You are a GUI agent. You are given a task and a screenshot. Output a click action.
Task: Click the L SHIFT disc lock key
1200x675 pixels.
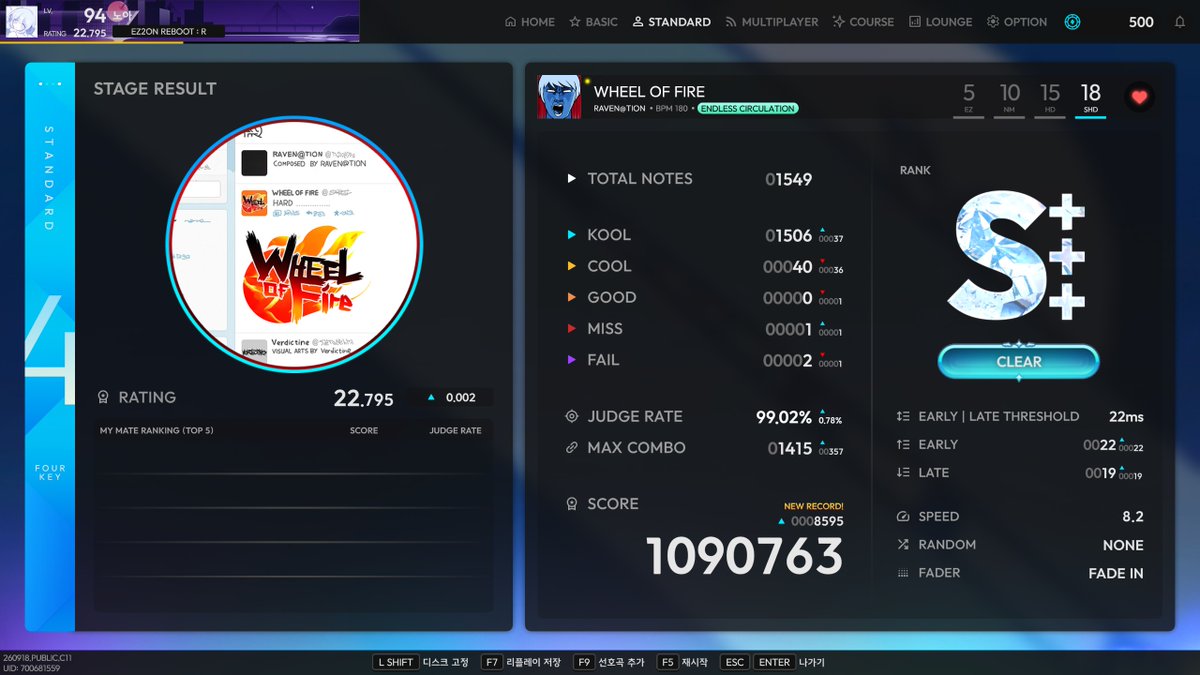click(394, 662)
